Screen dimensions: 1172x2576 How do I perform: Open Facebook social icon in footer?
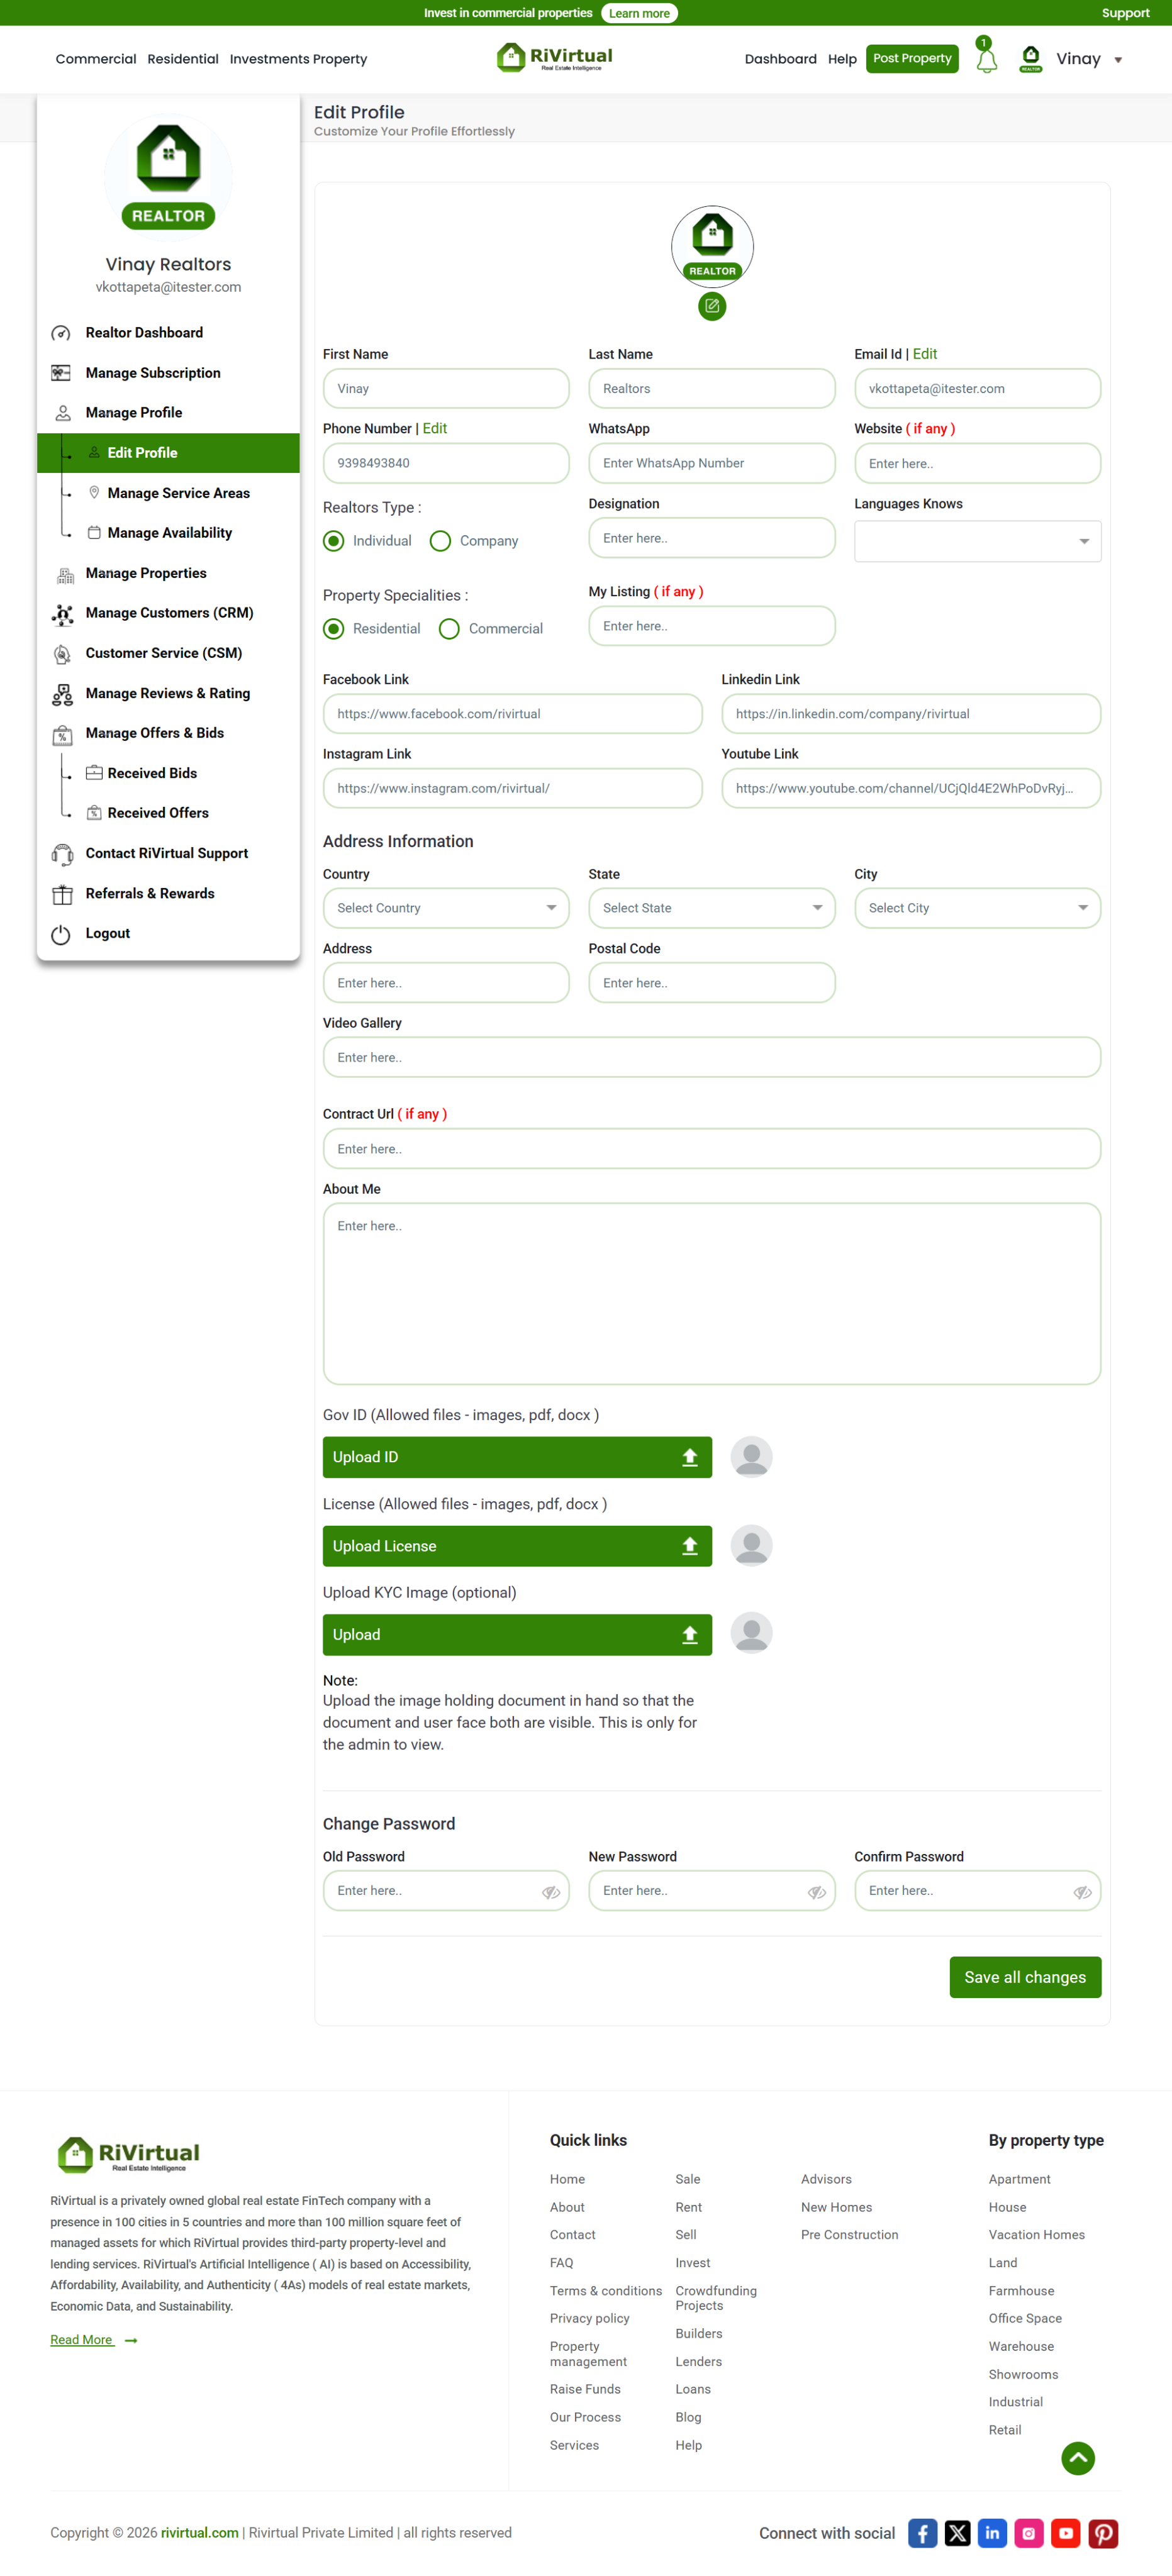(922, 2532)
